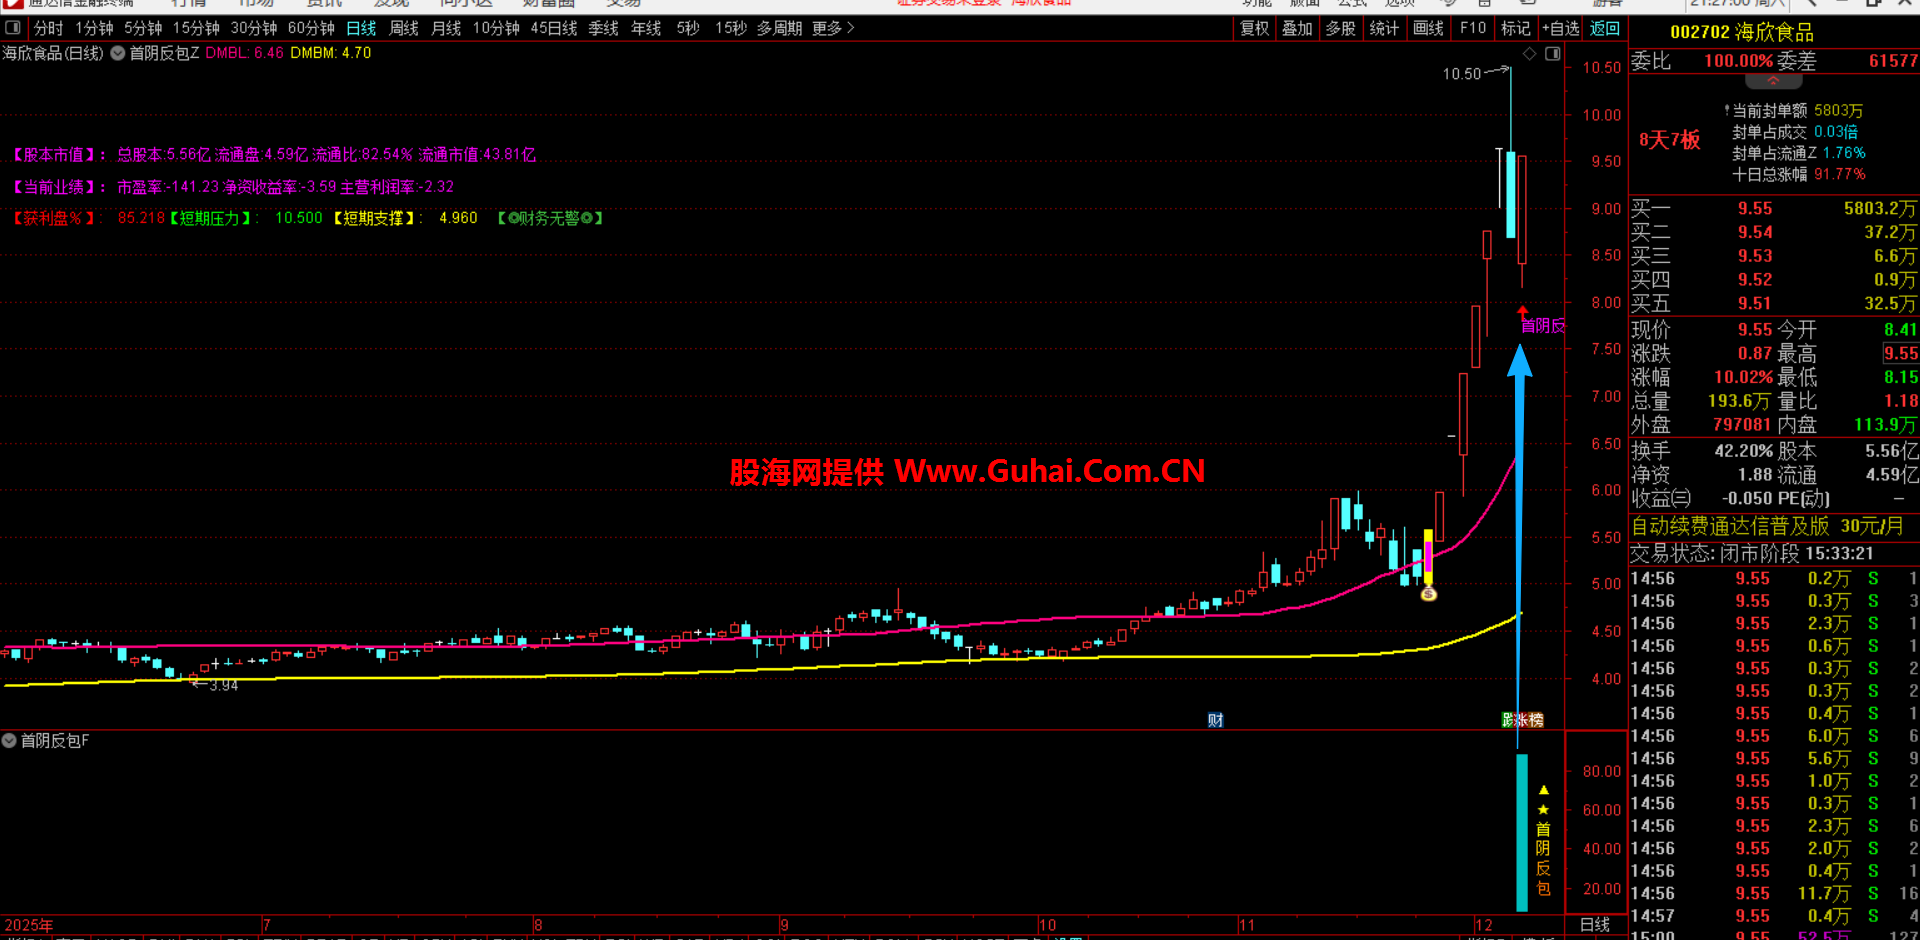Select the 10分钟 period tab
This screenshot has height=940, width=1920.
[x=496, y=28]
